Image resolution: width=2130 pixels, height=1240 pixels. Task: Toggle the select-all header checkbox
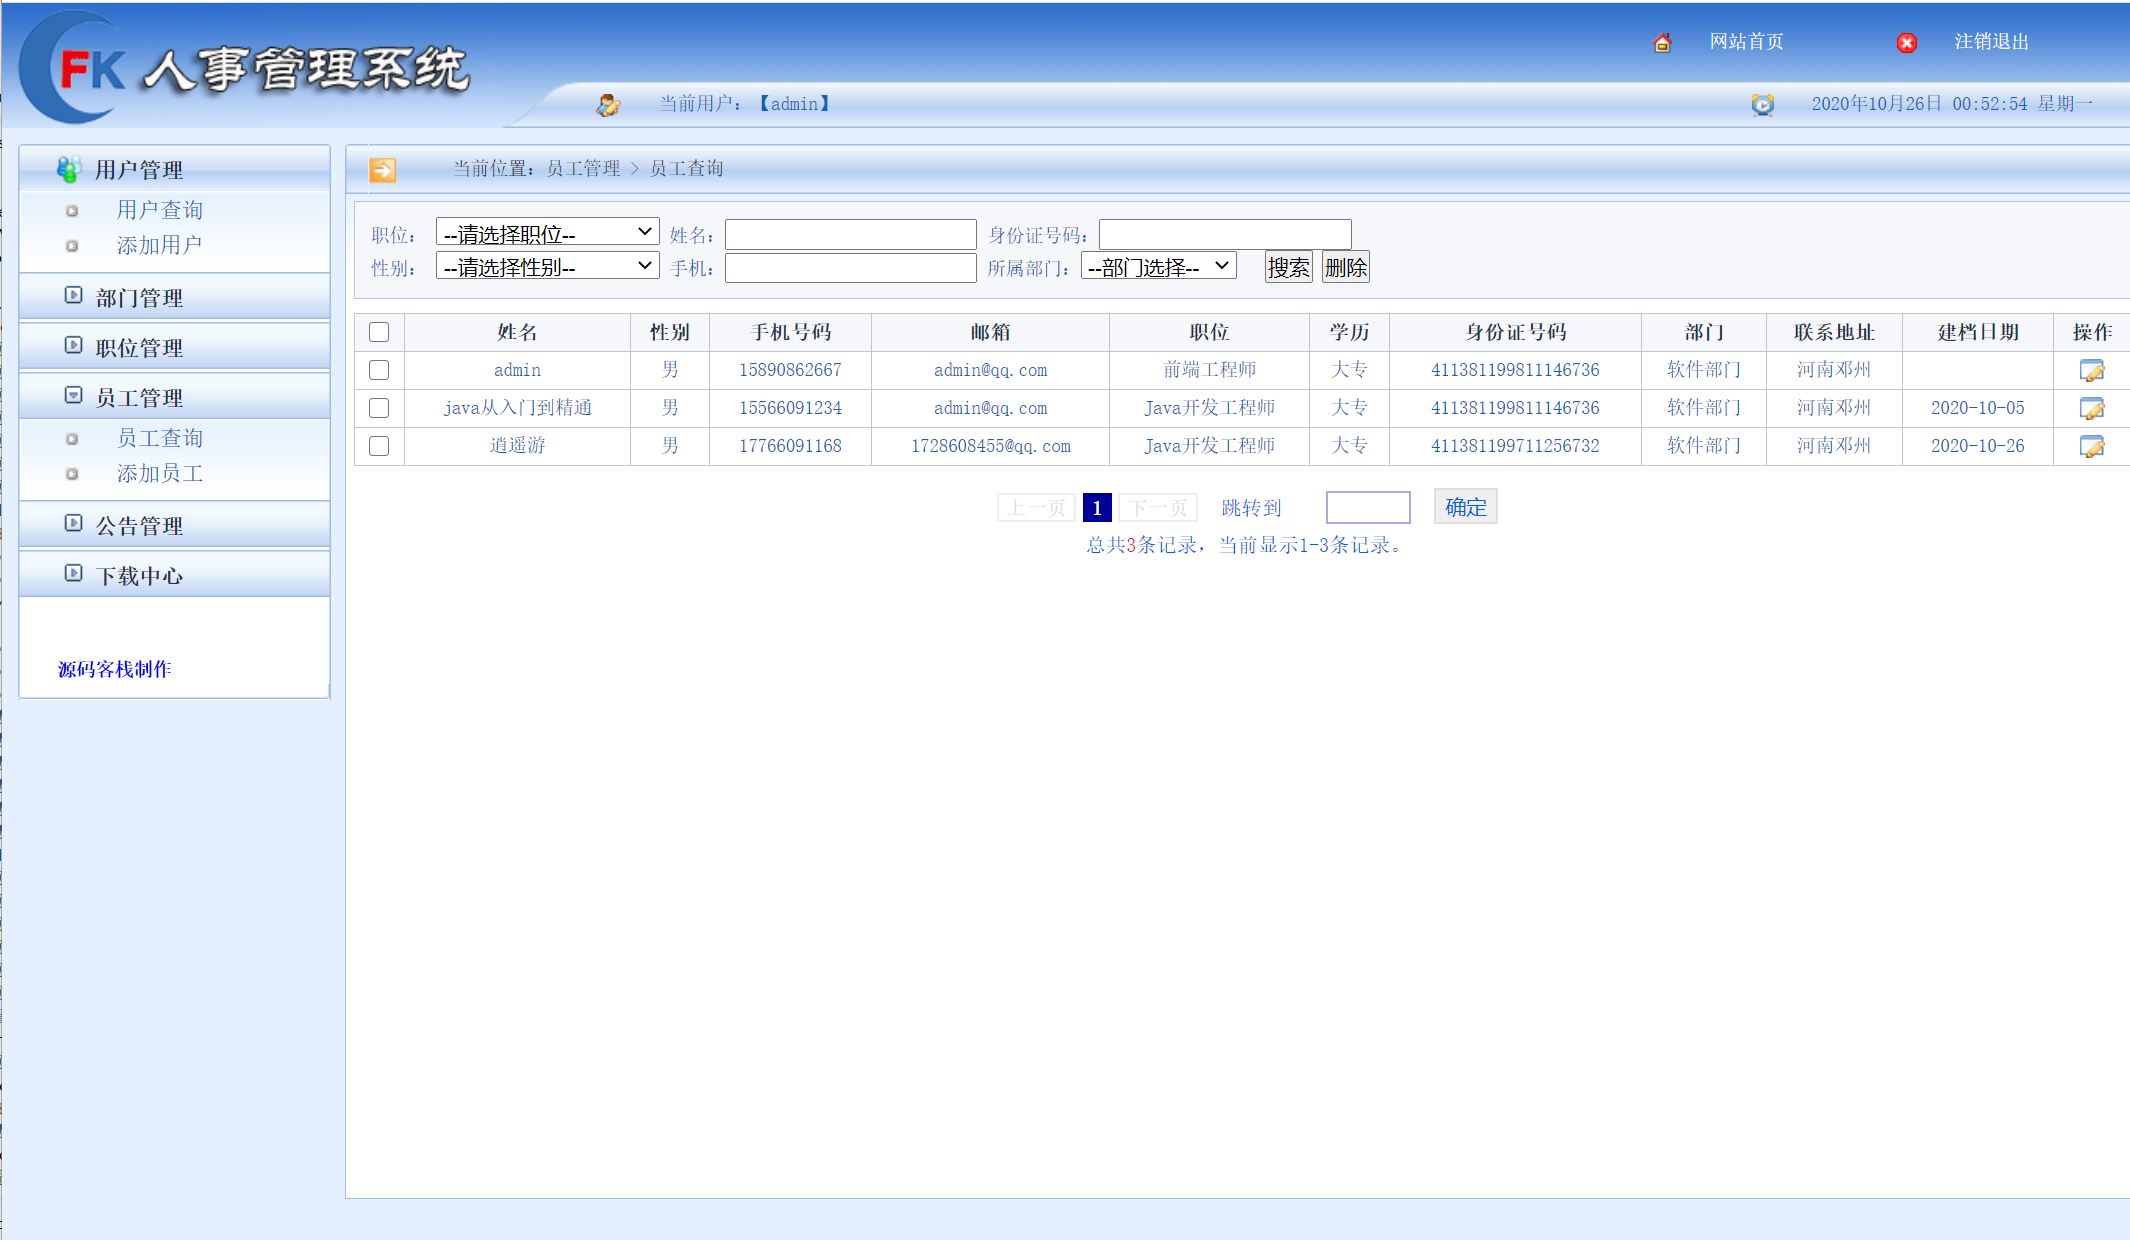(x=379, y=332)
